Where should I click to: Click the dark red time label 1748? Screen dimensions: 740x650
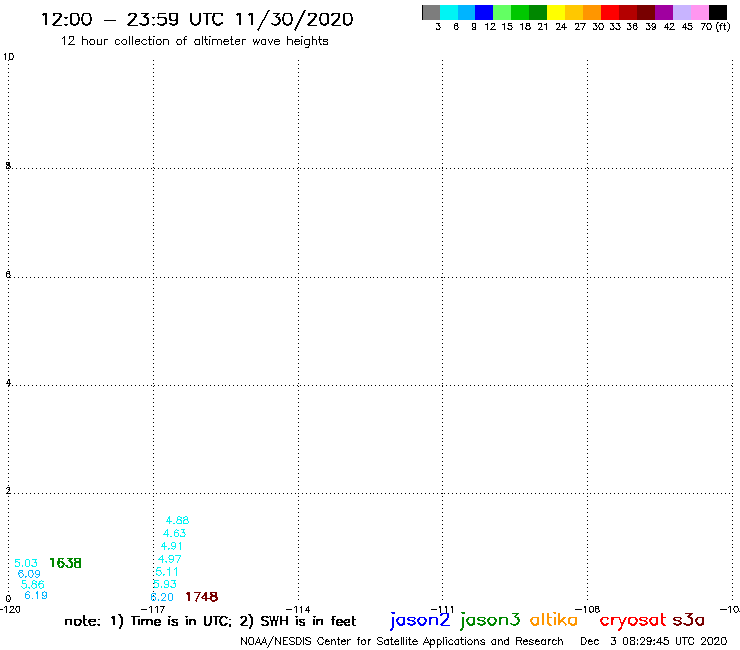(202, 597)
